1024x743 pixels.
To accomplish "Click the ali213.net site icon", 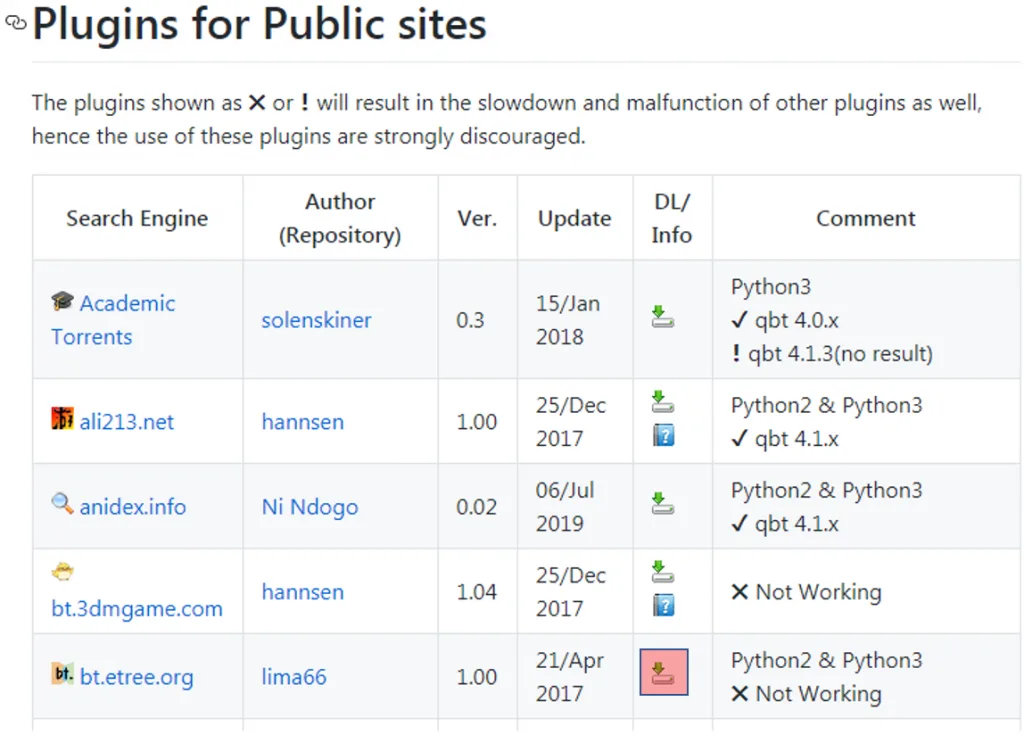I will [x=63, y=419].
